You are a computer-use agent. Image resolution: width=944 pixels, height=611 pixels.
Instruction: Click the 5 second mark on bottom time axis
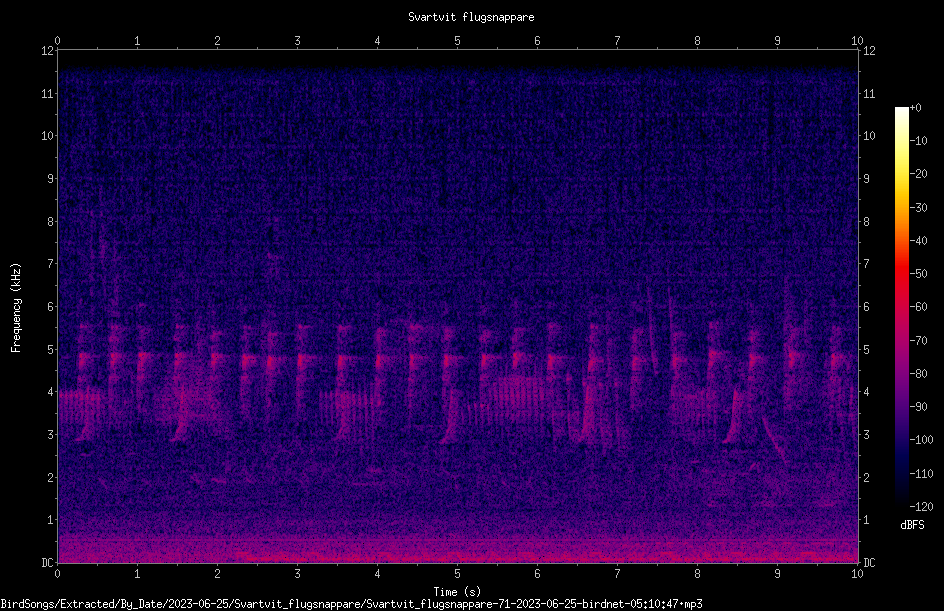pos(458,574)
